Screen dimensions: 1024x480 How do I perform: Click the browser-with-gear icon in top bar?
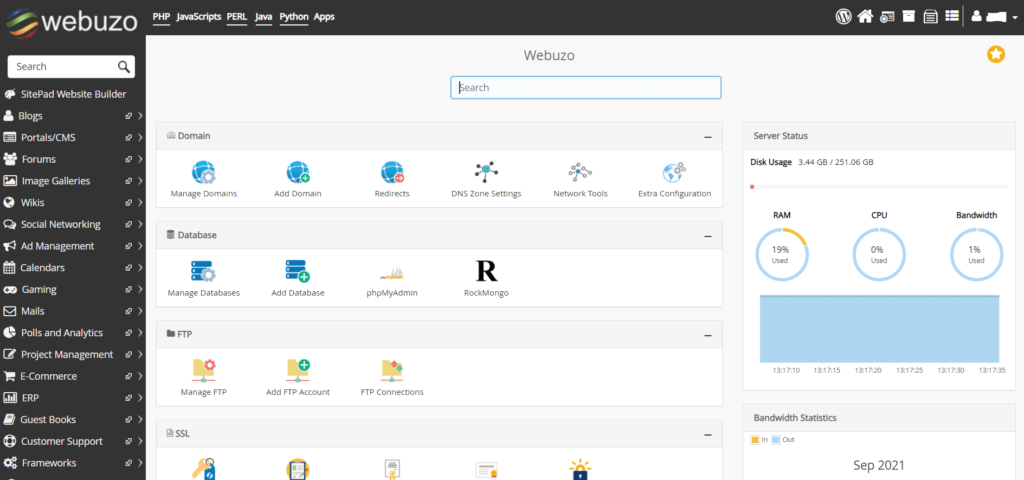coord(887,17)
